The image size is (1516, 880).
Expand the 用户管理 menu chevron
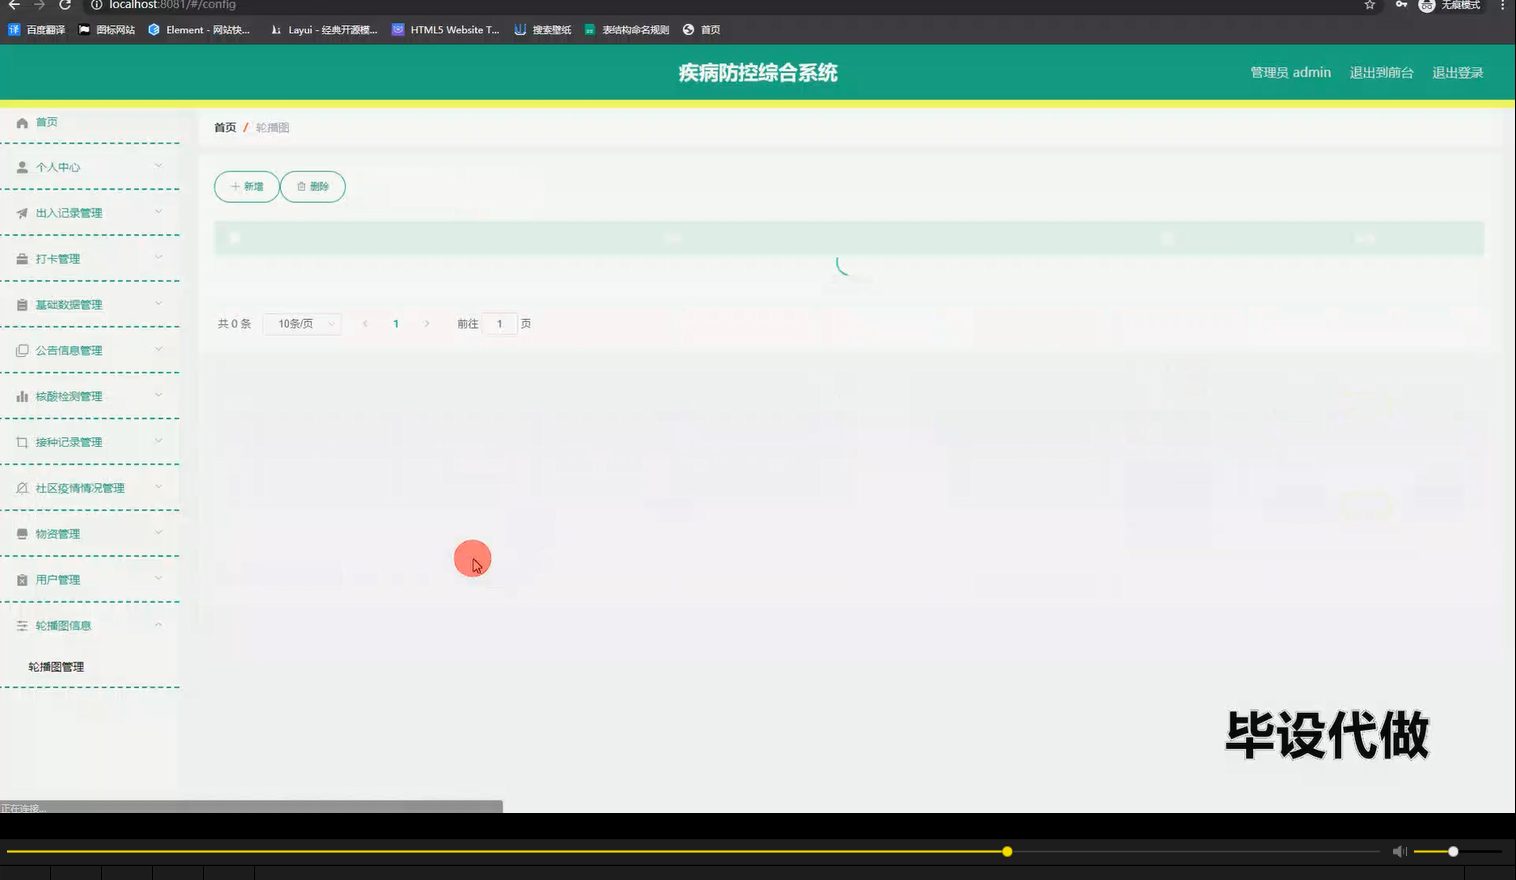click(158, 579)
